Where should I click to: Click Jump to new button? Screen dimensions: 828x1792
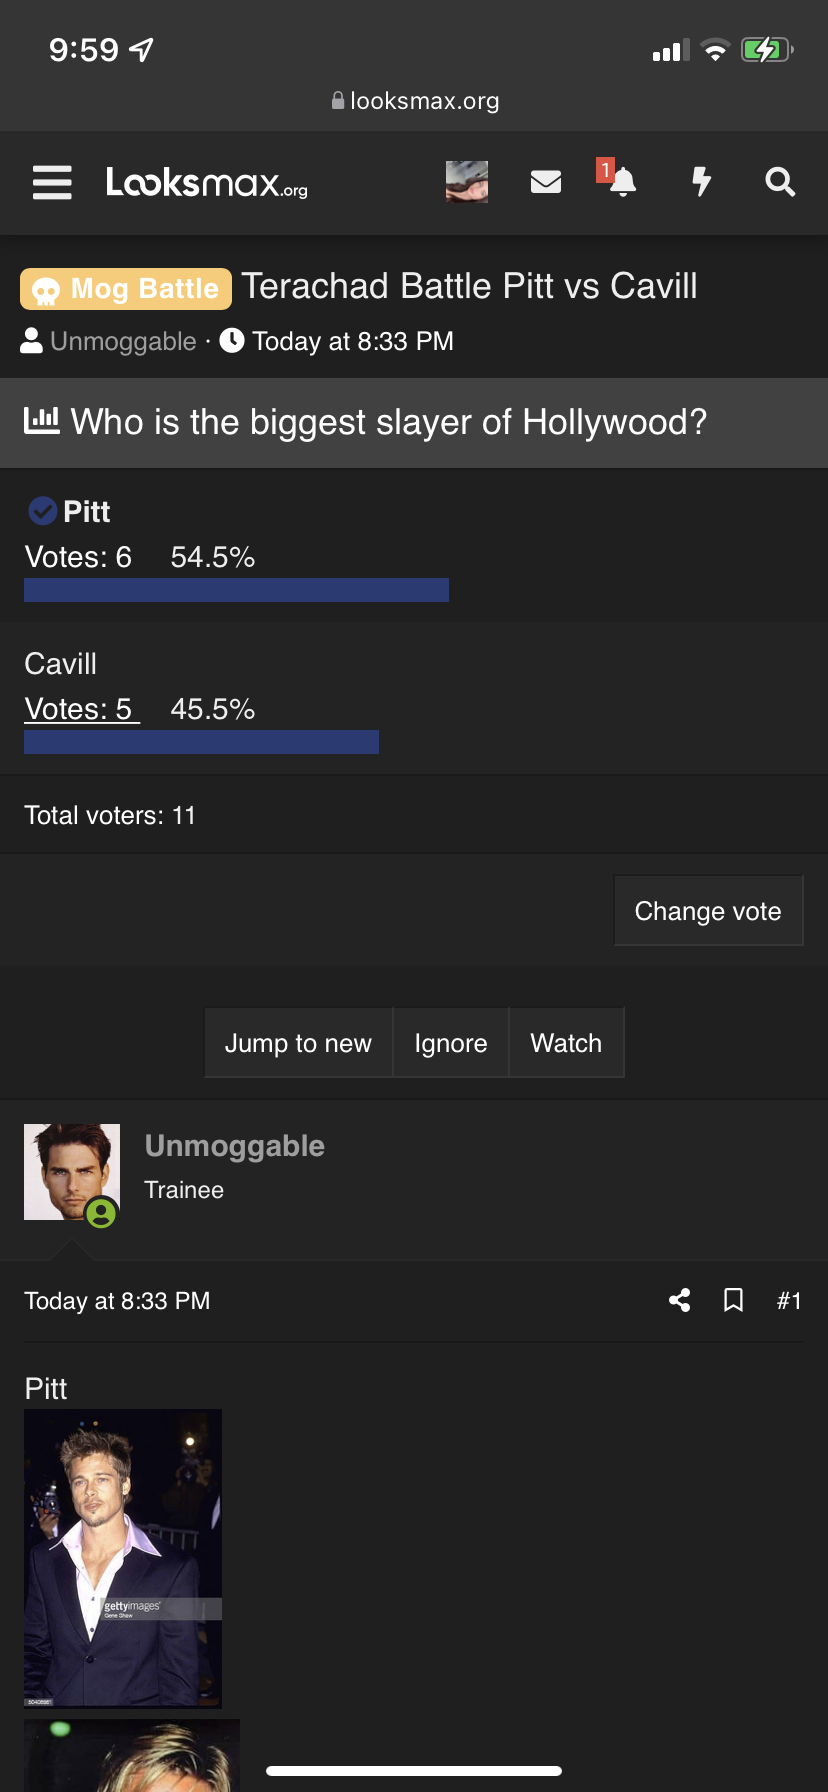click(298, 1043)
